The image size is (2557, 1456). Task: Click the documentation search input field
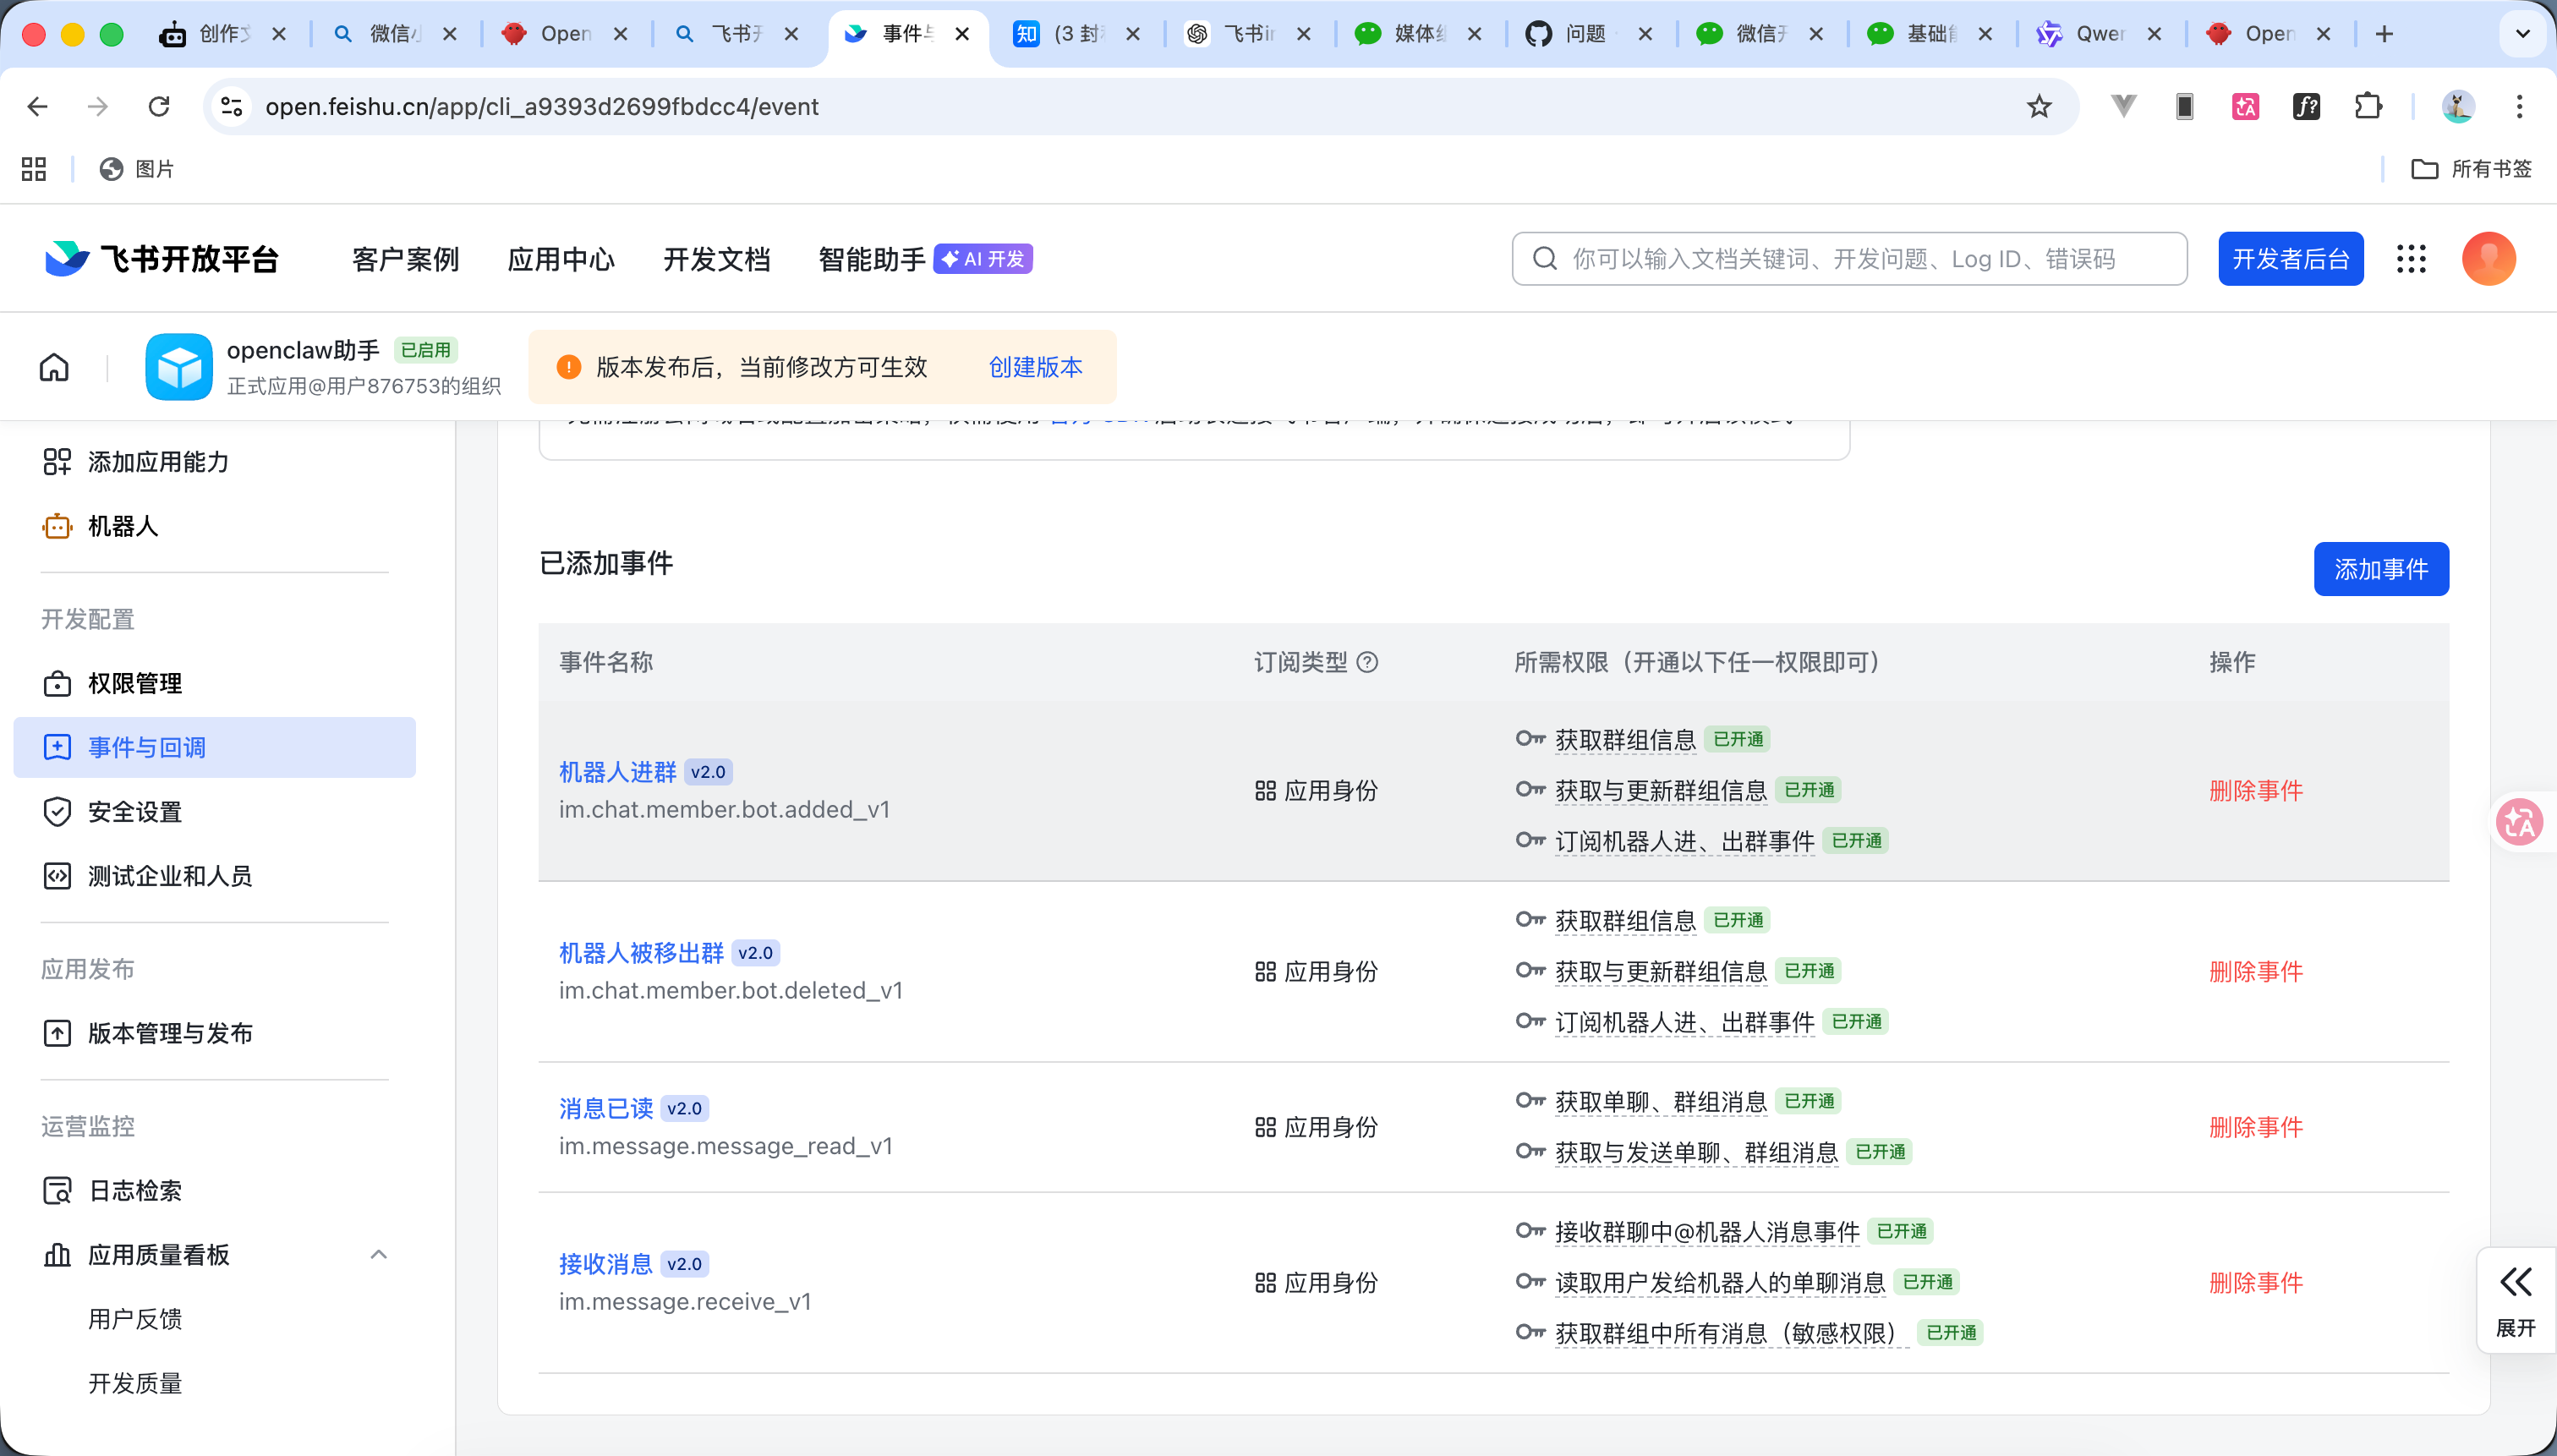pyautogui.click(x=1848, y=258)
